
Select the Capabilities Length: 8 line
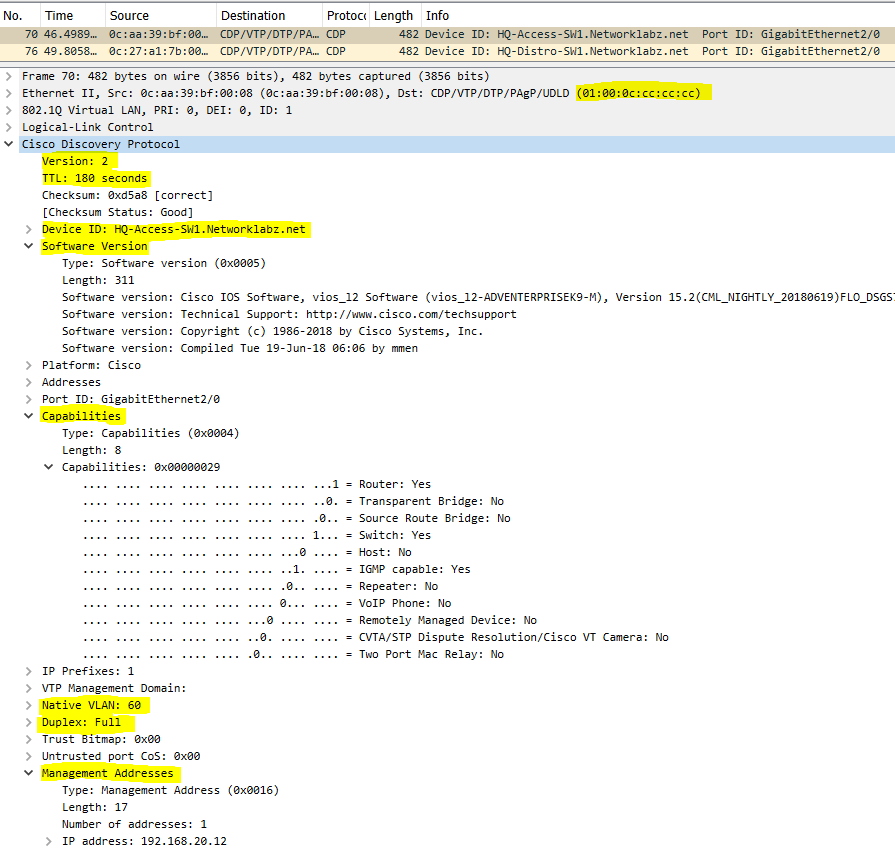tap(91, 450)
